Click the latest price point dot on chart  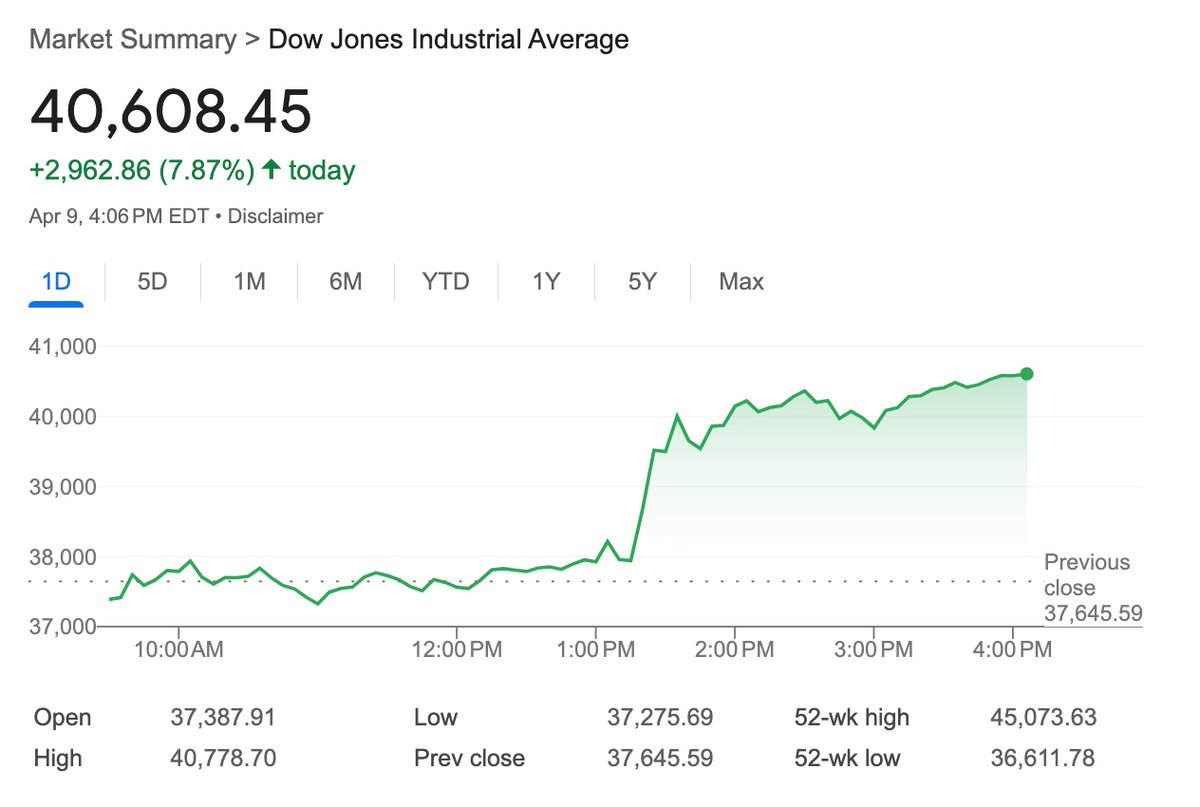pyautogui.click(x=1026, y=374)
